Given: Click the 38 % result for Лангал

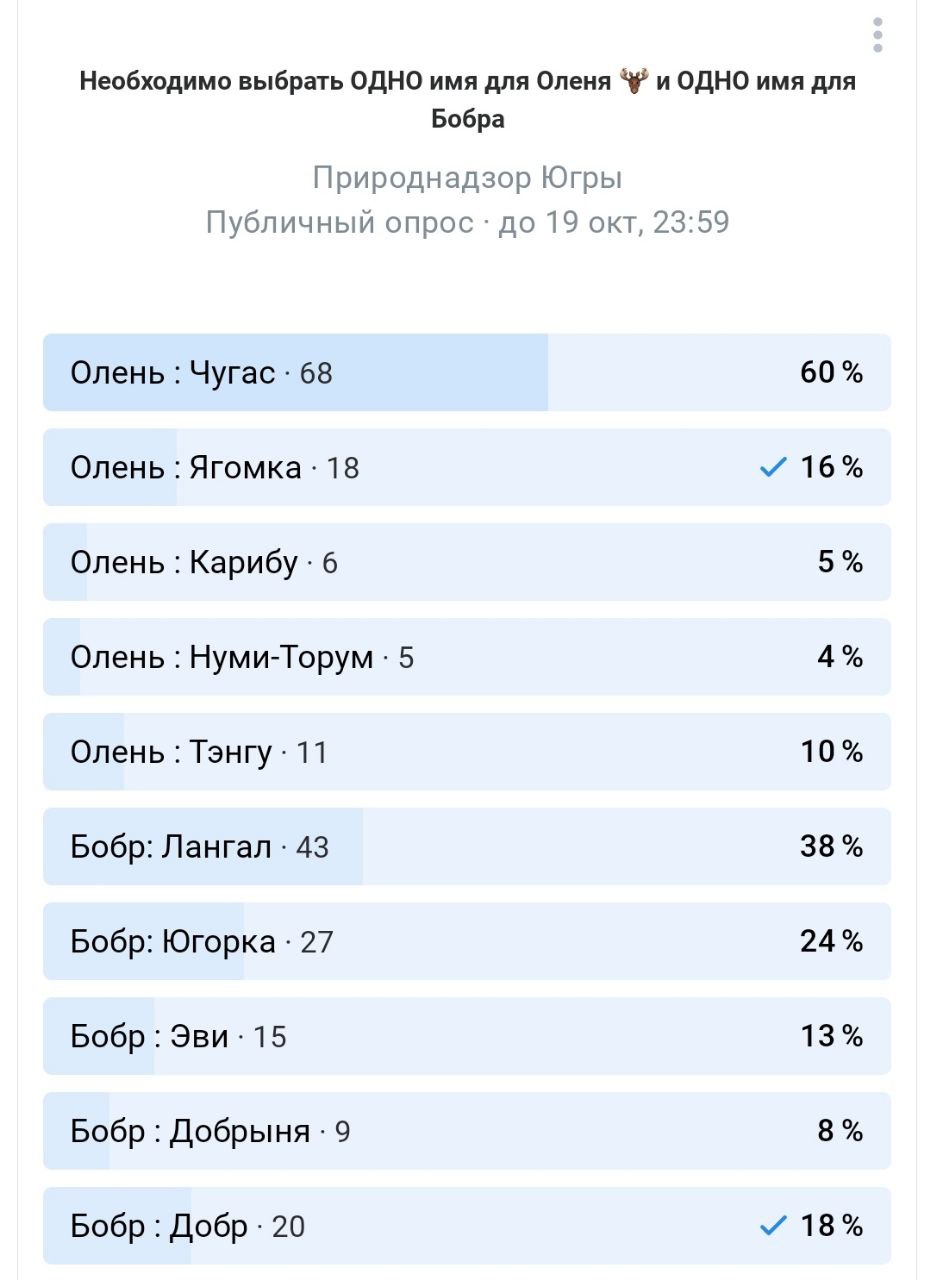Looking at the screenshot, I should tap(831, 847).
